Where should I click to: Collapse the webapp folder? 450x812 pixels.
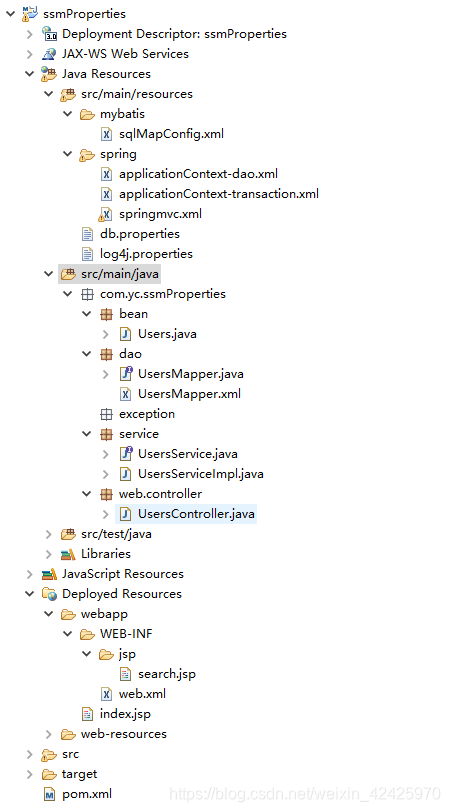(49, 614)
